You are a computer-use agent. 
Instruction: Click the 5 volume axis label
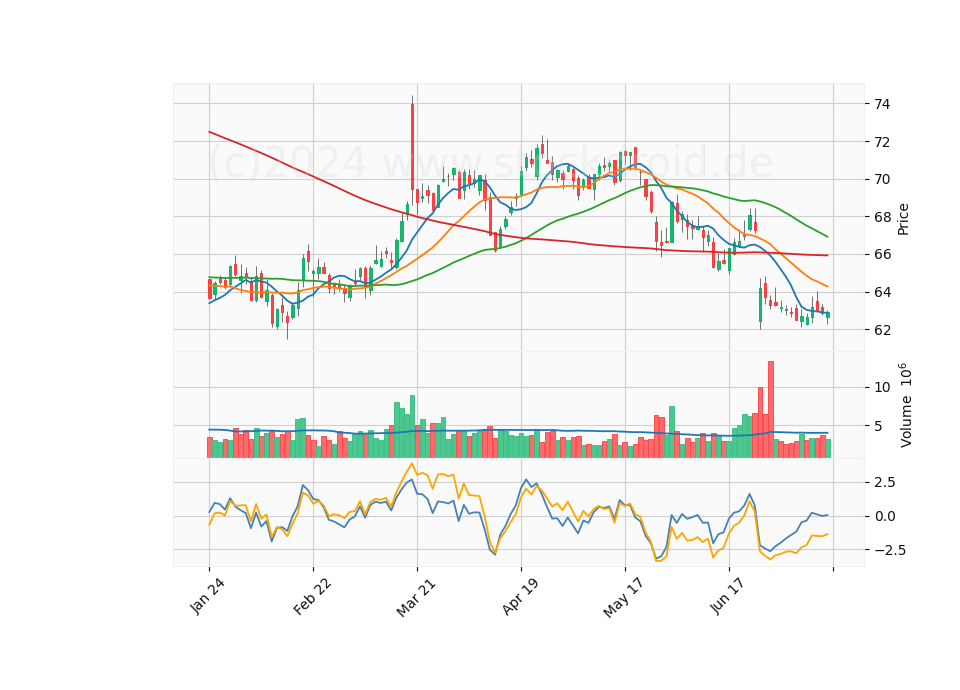click(879, 426)
